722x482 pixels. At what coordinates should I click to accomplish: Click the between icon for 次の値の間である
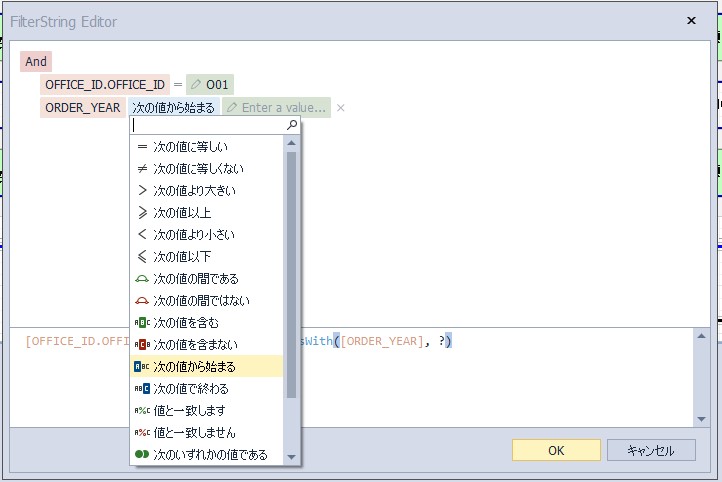(142, 279)
